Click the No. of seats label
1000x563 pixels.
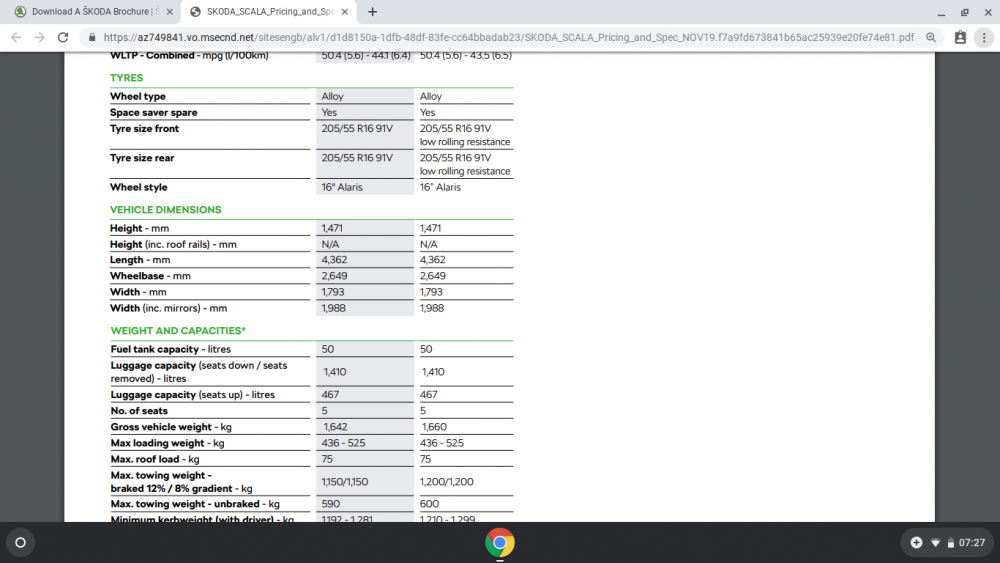coord(139,411)
